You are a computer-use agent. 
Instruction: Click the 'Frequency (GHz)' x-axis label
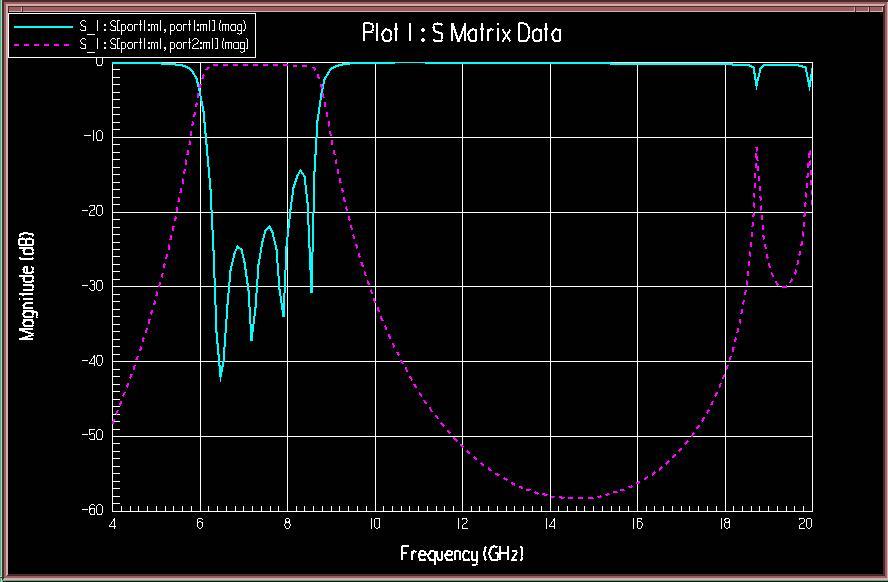(461, 553)
